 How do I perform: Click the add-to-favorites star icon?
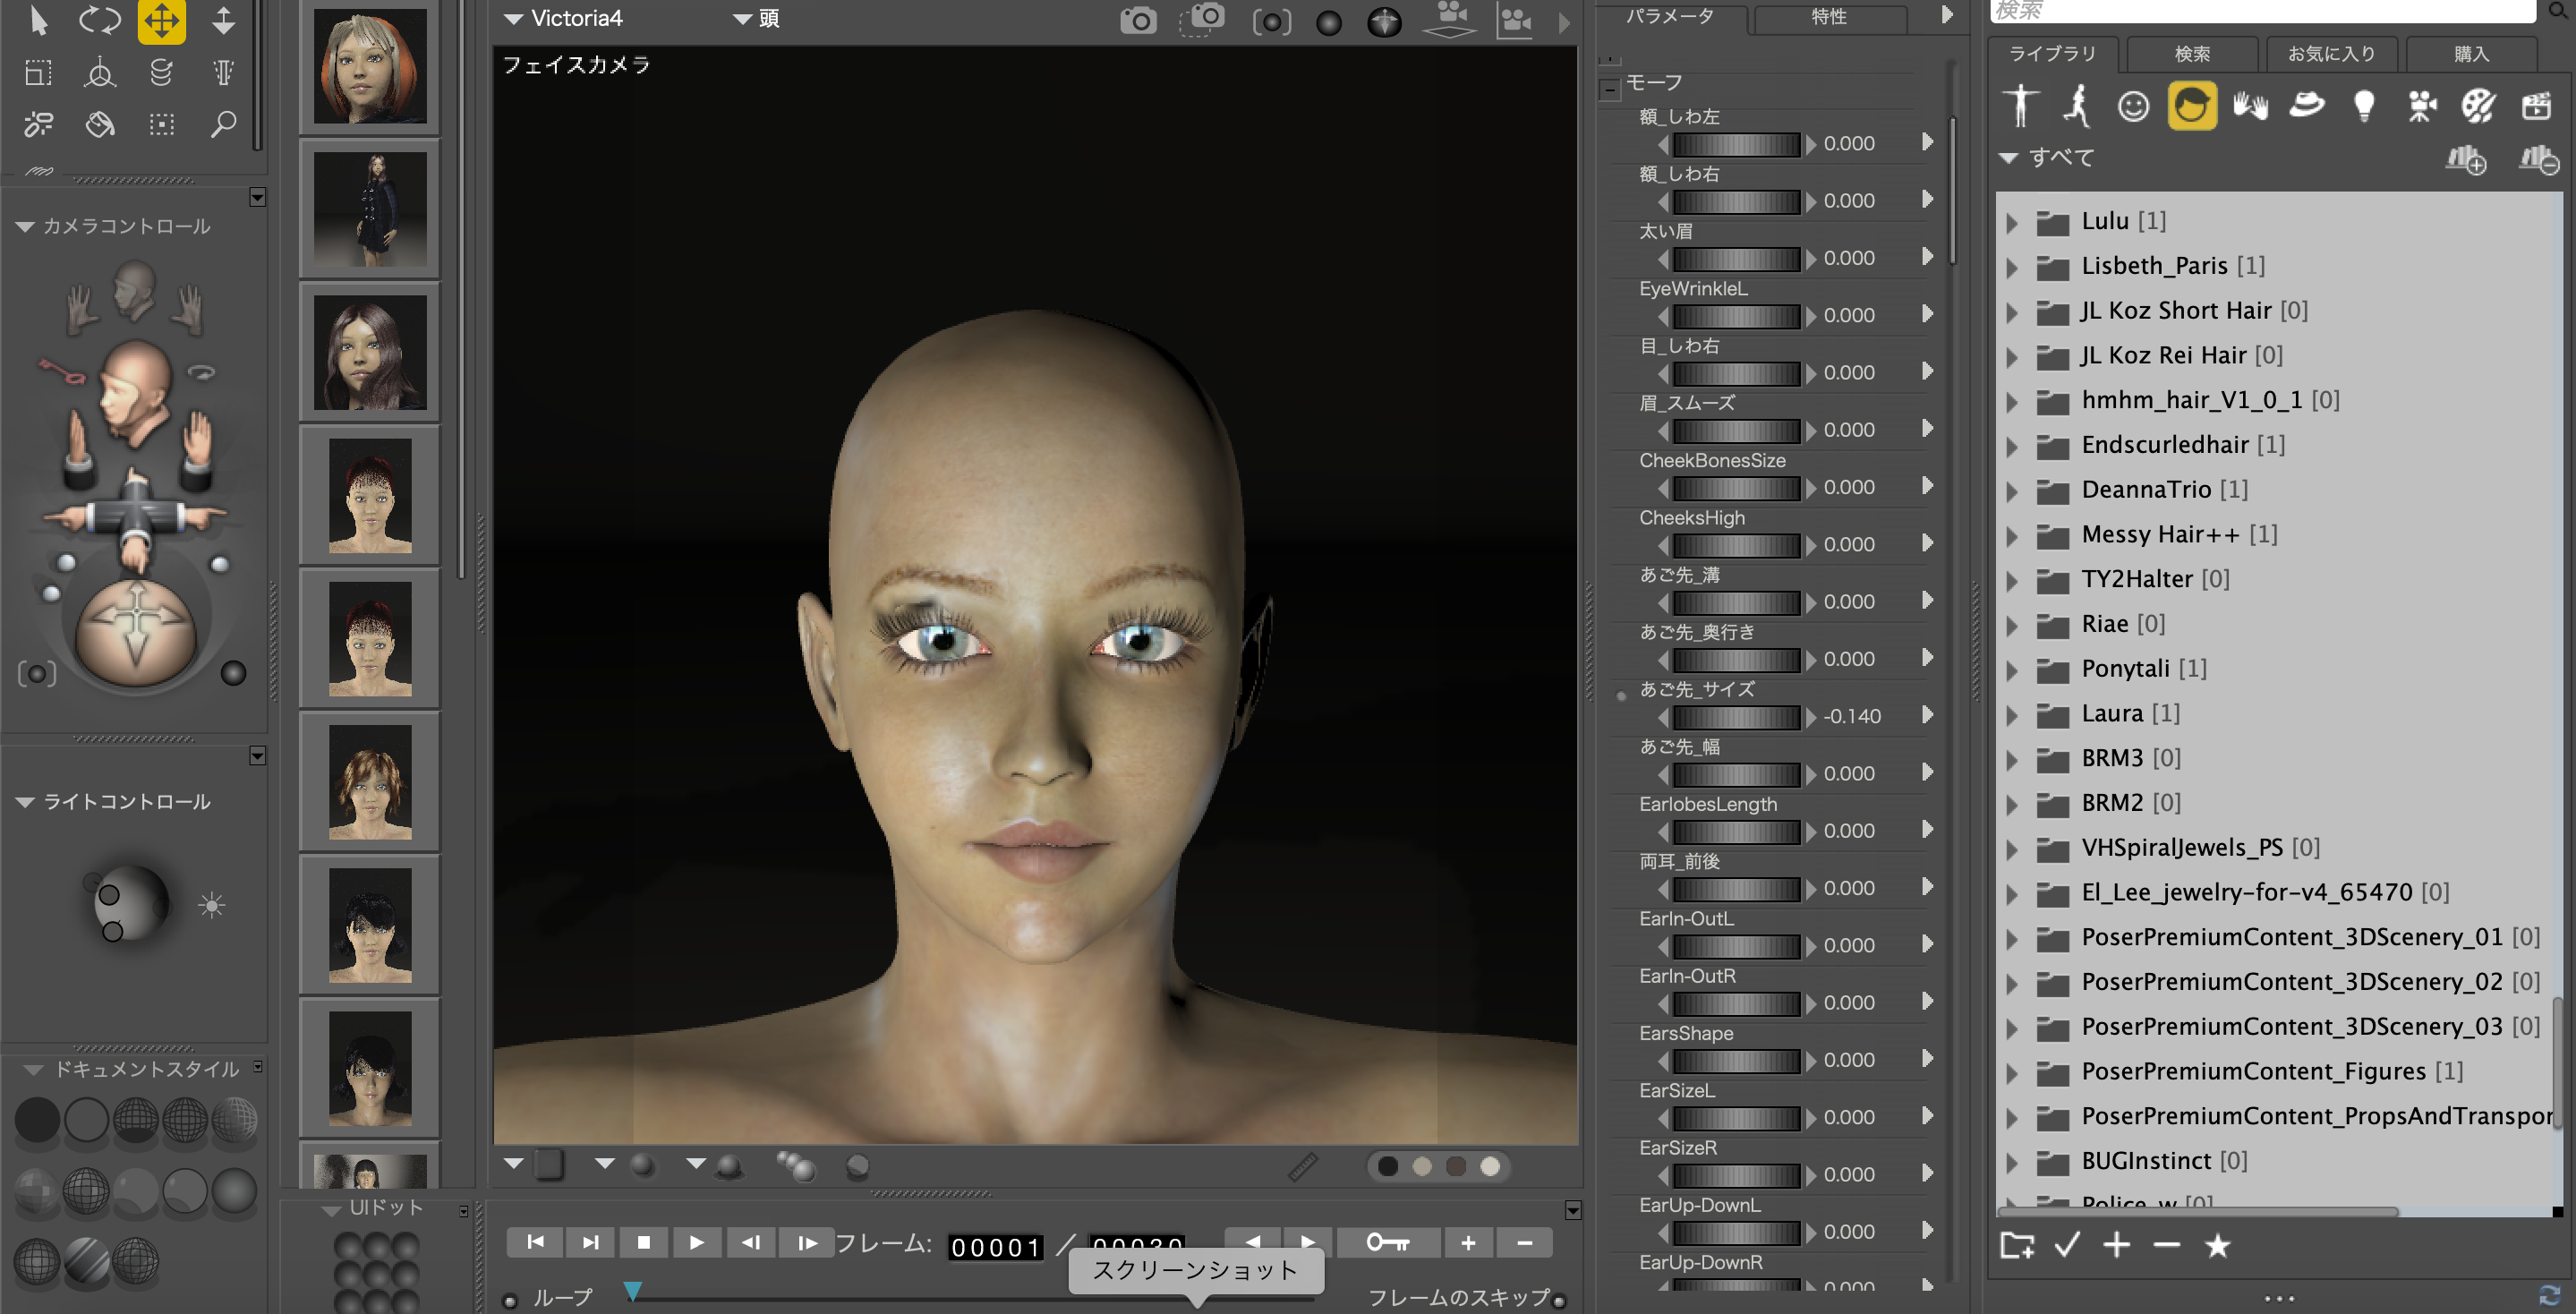[x=2217, y=1245]
